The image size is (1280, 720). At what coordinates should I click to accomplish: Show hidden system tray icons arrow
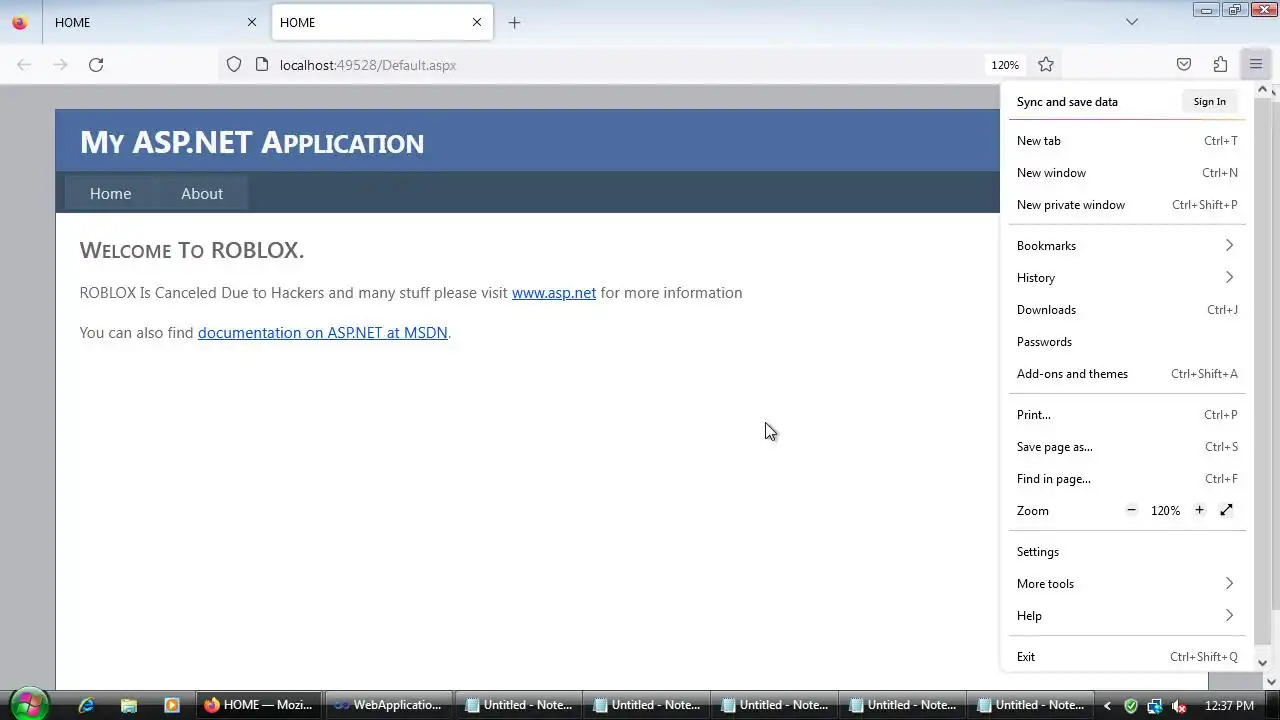pyautogui.click(x=1107, y=706)
